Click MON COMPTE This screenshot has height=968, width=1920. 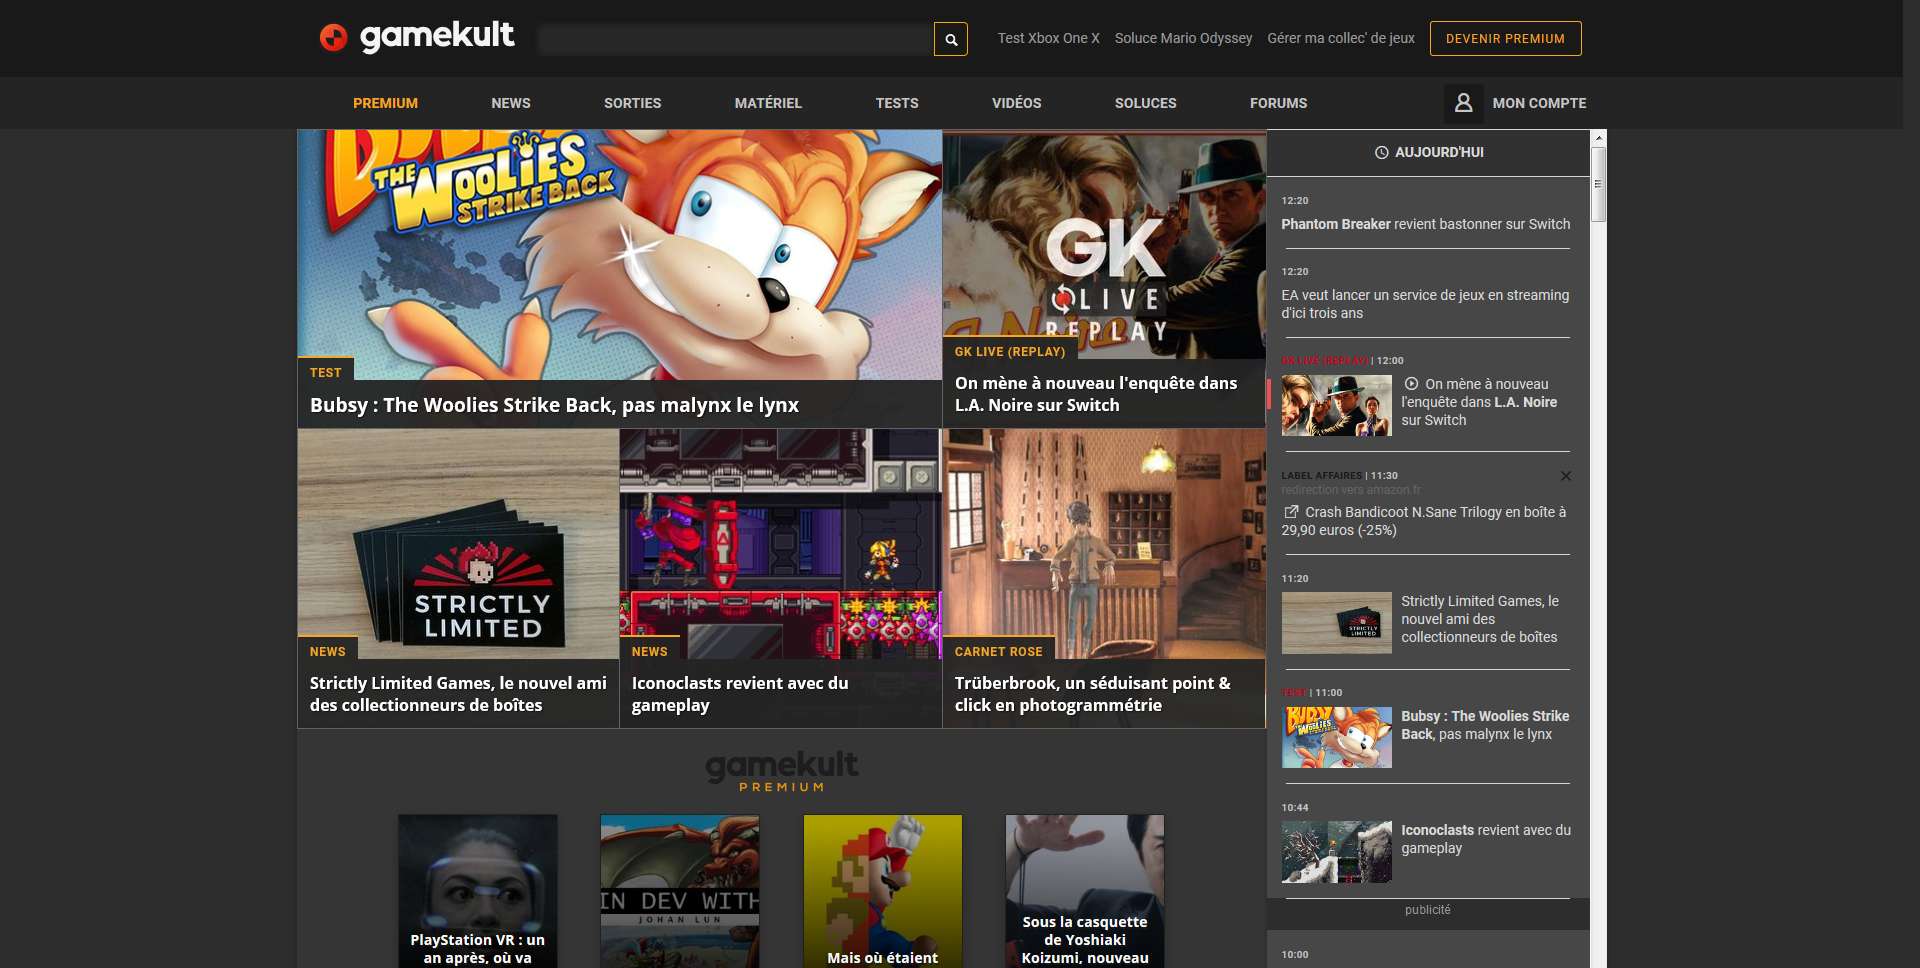[x=1539, y=103]
